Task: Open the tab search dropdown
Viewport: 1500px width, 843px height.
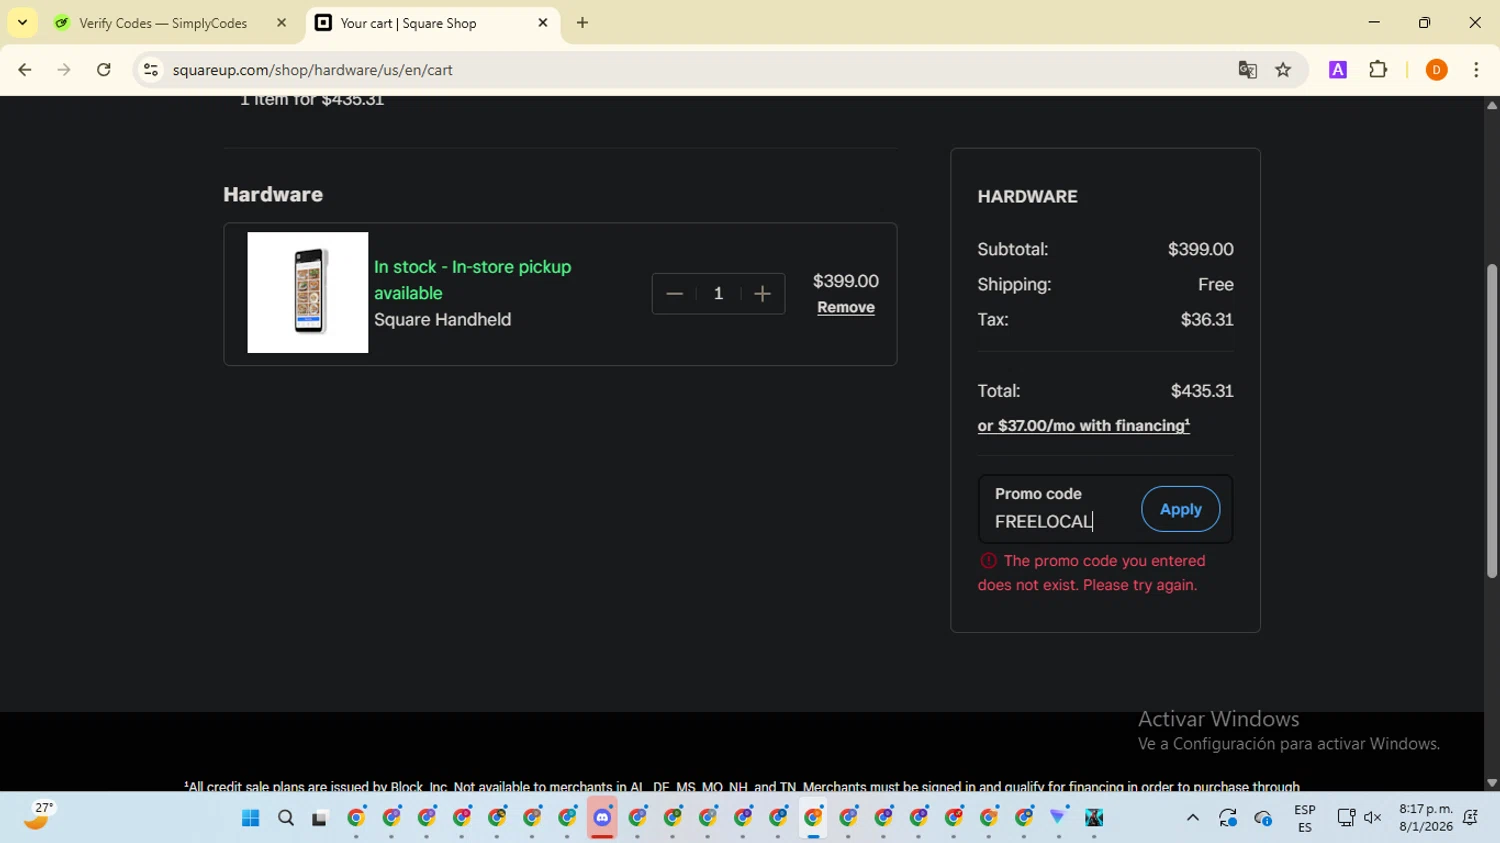Action: pos(22,23)
